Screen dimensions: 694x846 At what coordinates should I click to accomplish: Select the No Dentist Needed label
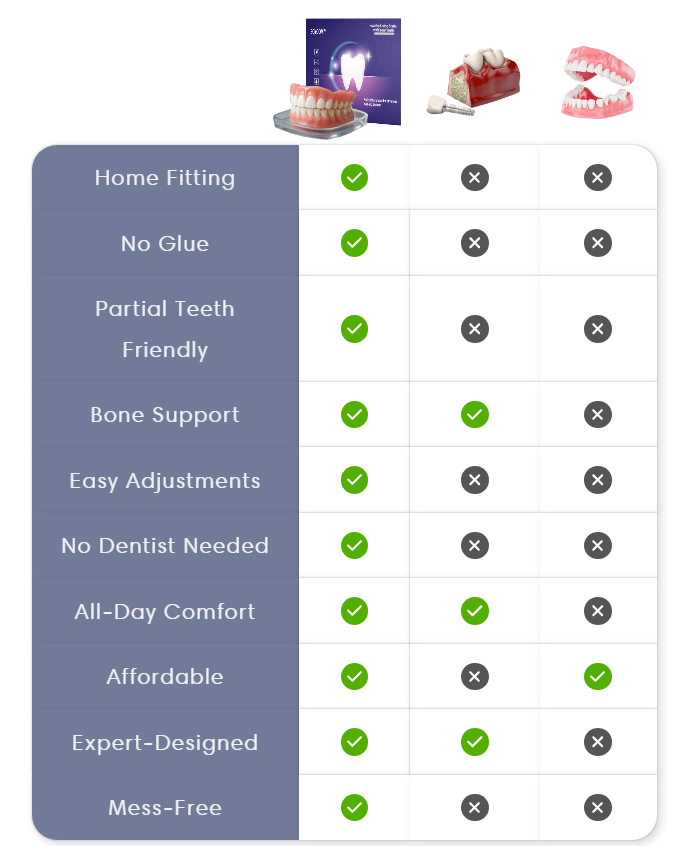[x=165, y=546]
